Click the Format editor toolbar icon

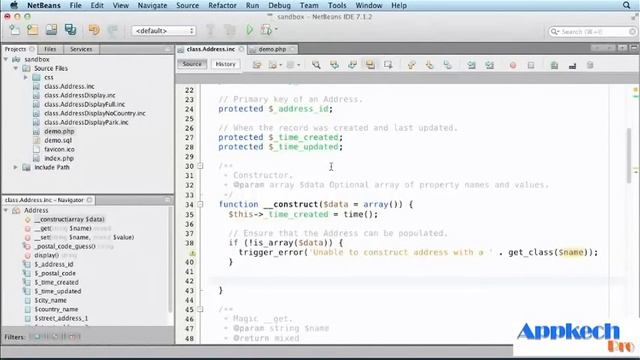point(590,65)
